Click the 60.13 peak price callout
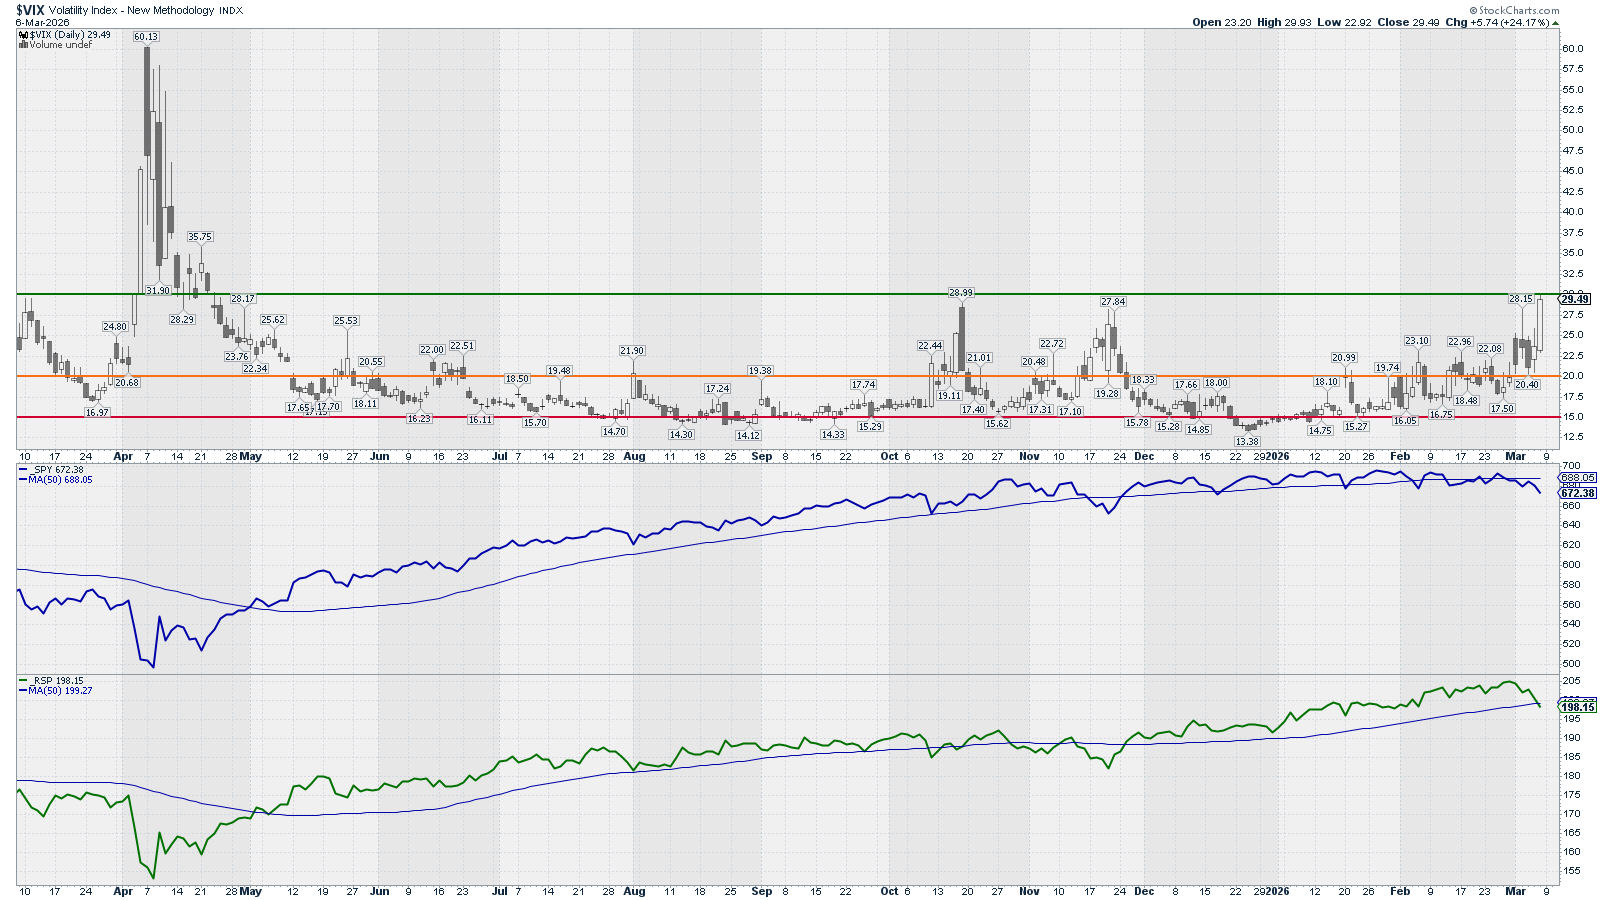The width and height of the screenshot is (1600, 900). coord(146,37)
